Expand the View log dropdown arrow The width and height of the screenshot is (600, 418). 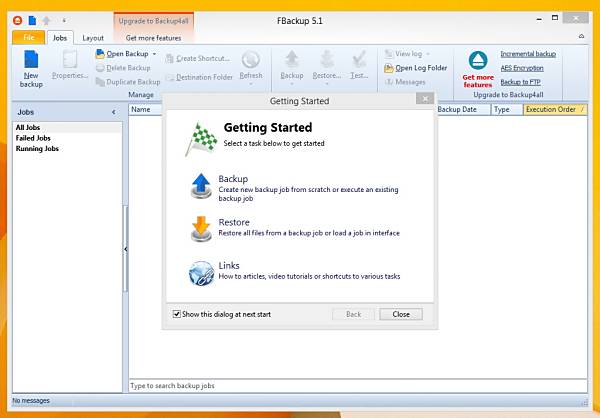[428, 54]
